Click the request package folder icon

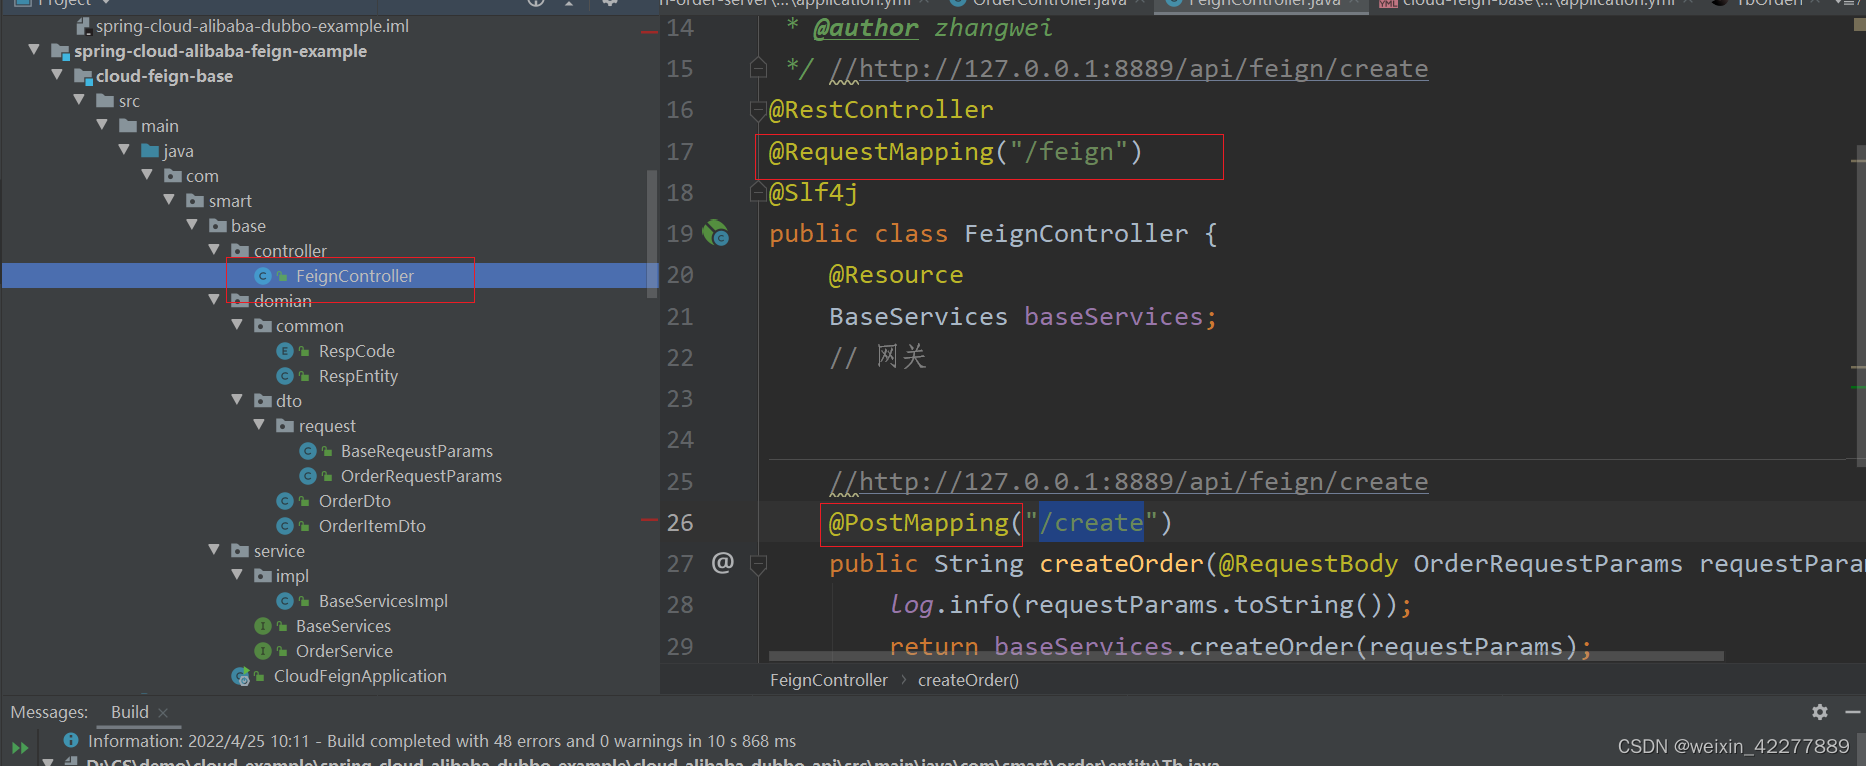click(x=285, y=426)
